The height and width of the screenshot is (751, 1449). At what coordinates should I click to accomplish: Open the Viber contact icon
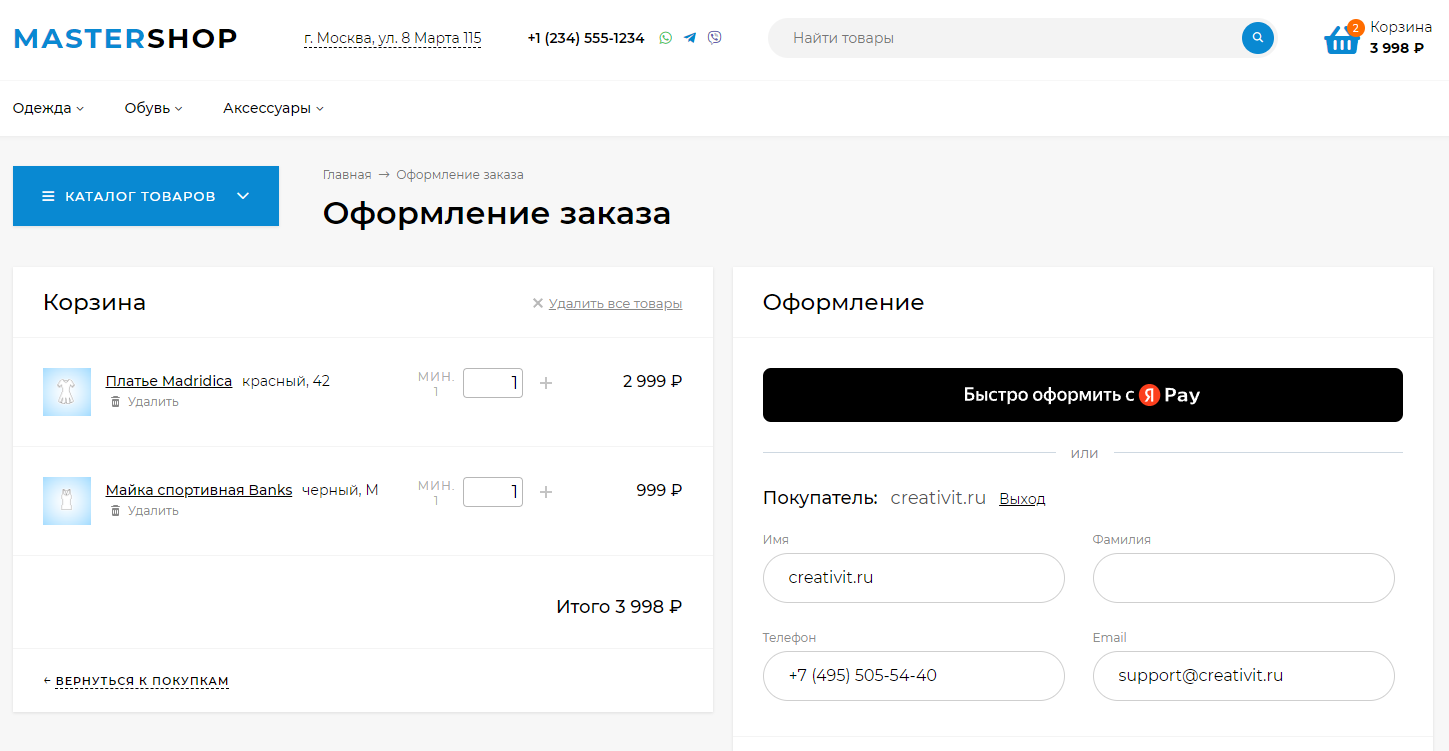pyautogui.click(x=714, y=38)
